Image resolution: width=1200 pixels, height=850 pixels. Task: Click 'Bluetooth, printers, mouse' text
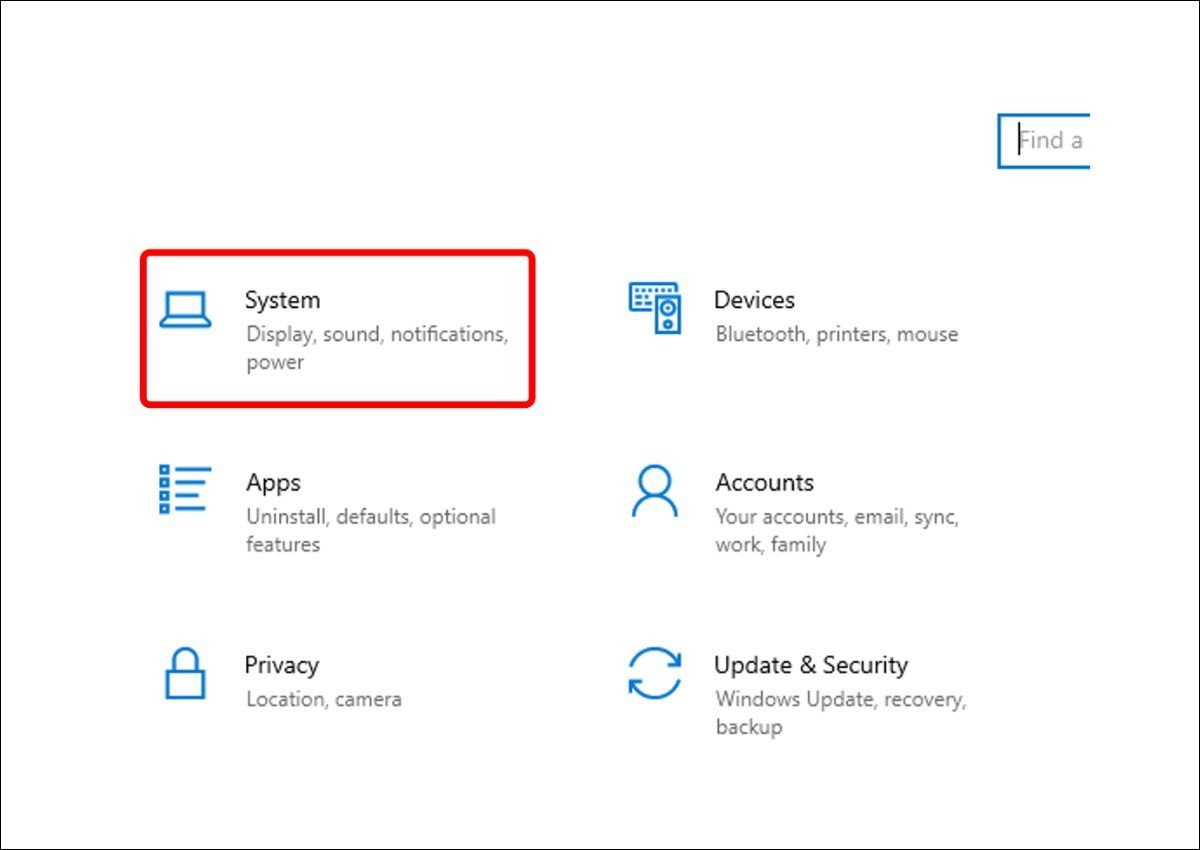(837, 334)
